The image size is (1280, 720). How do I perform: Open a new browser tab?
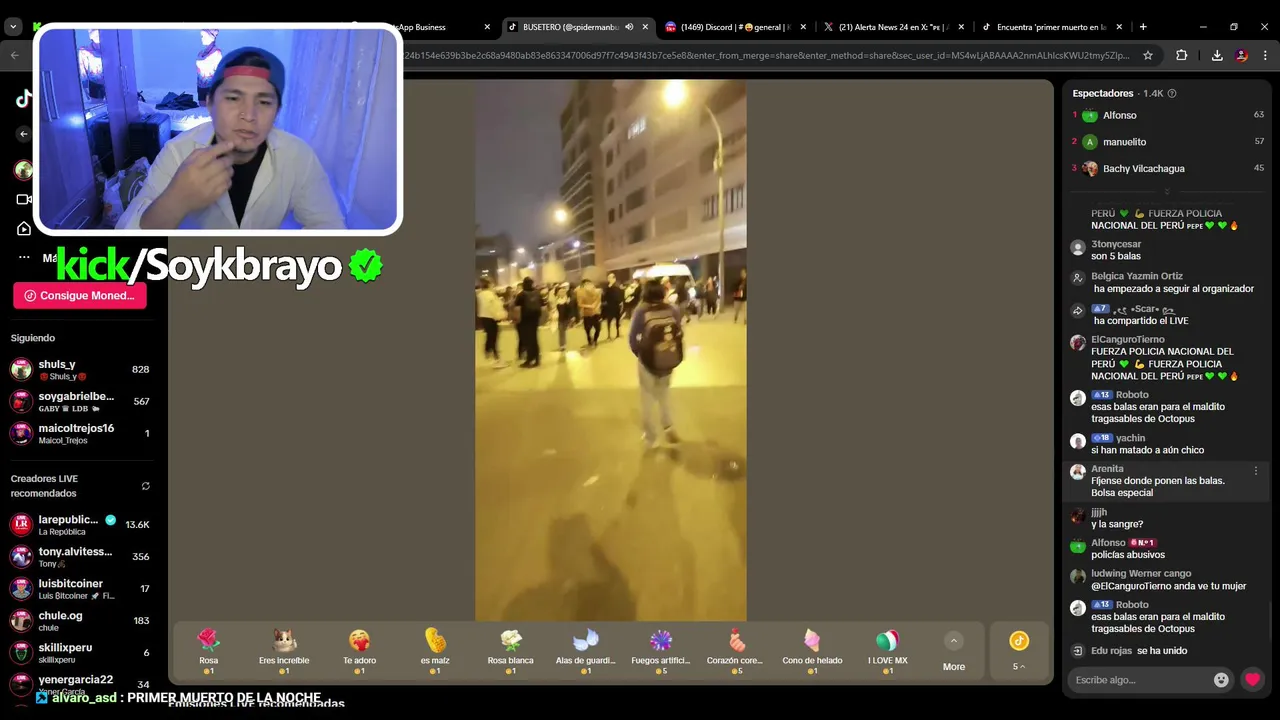click(x=1143, y=27)
